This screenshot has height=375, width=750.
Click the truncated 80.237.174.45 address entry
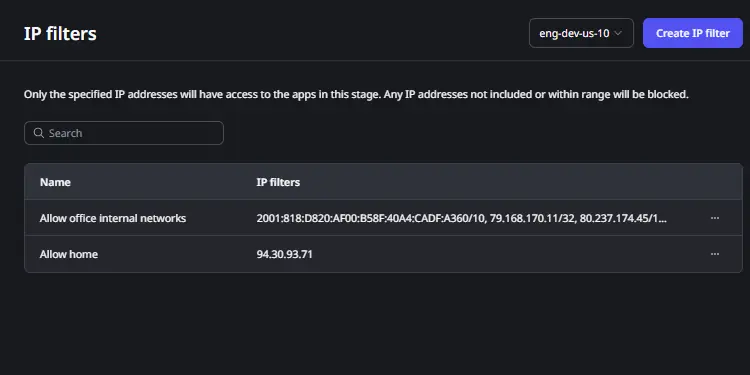click(623, 218)
